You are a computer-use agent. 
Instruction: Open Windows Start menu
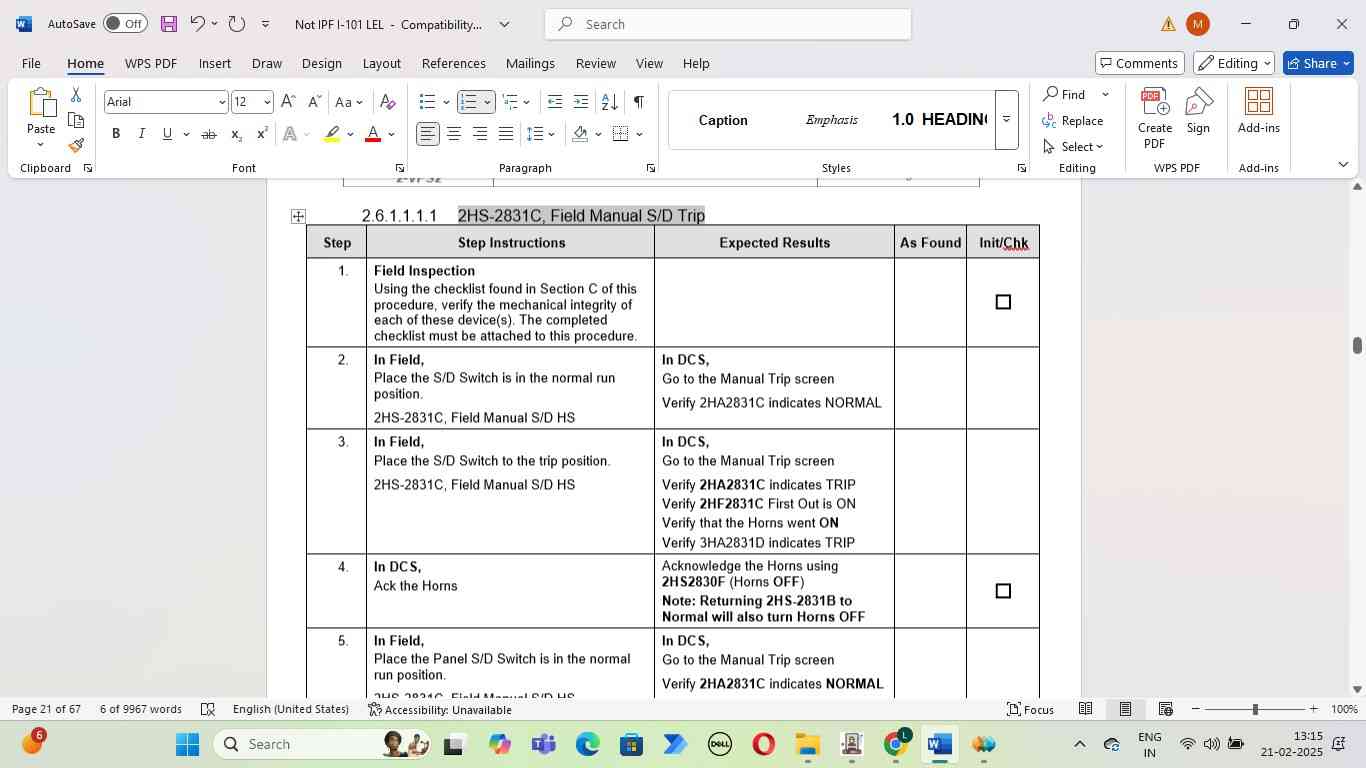[188, 744]
